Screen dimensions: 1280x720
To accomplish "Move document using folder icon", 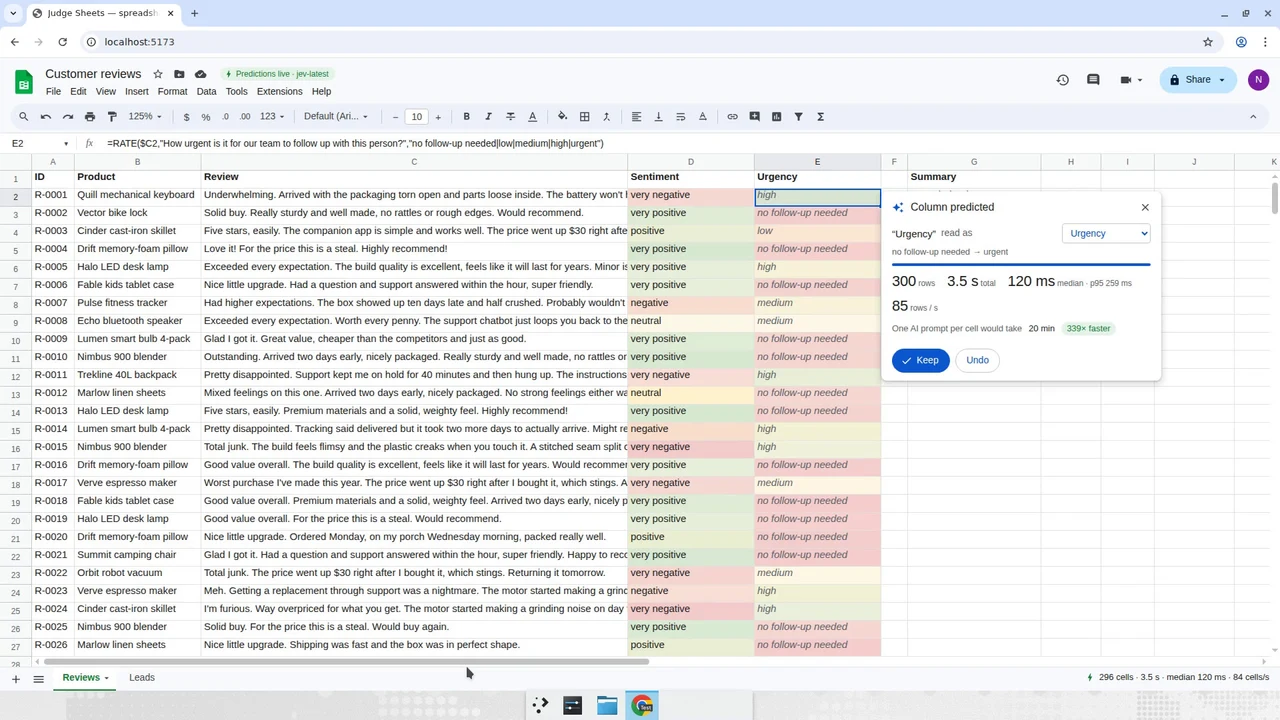I will (179, 74).
